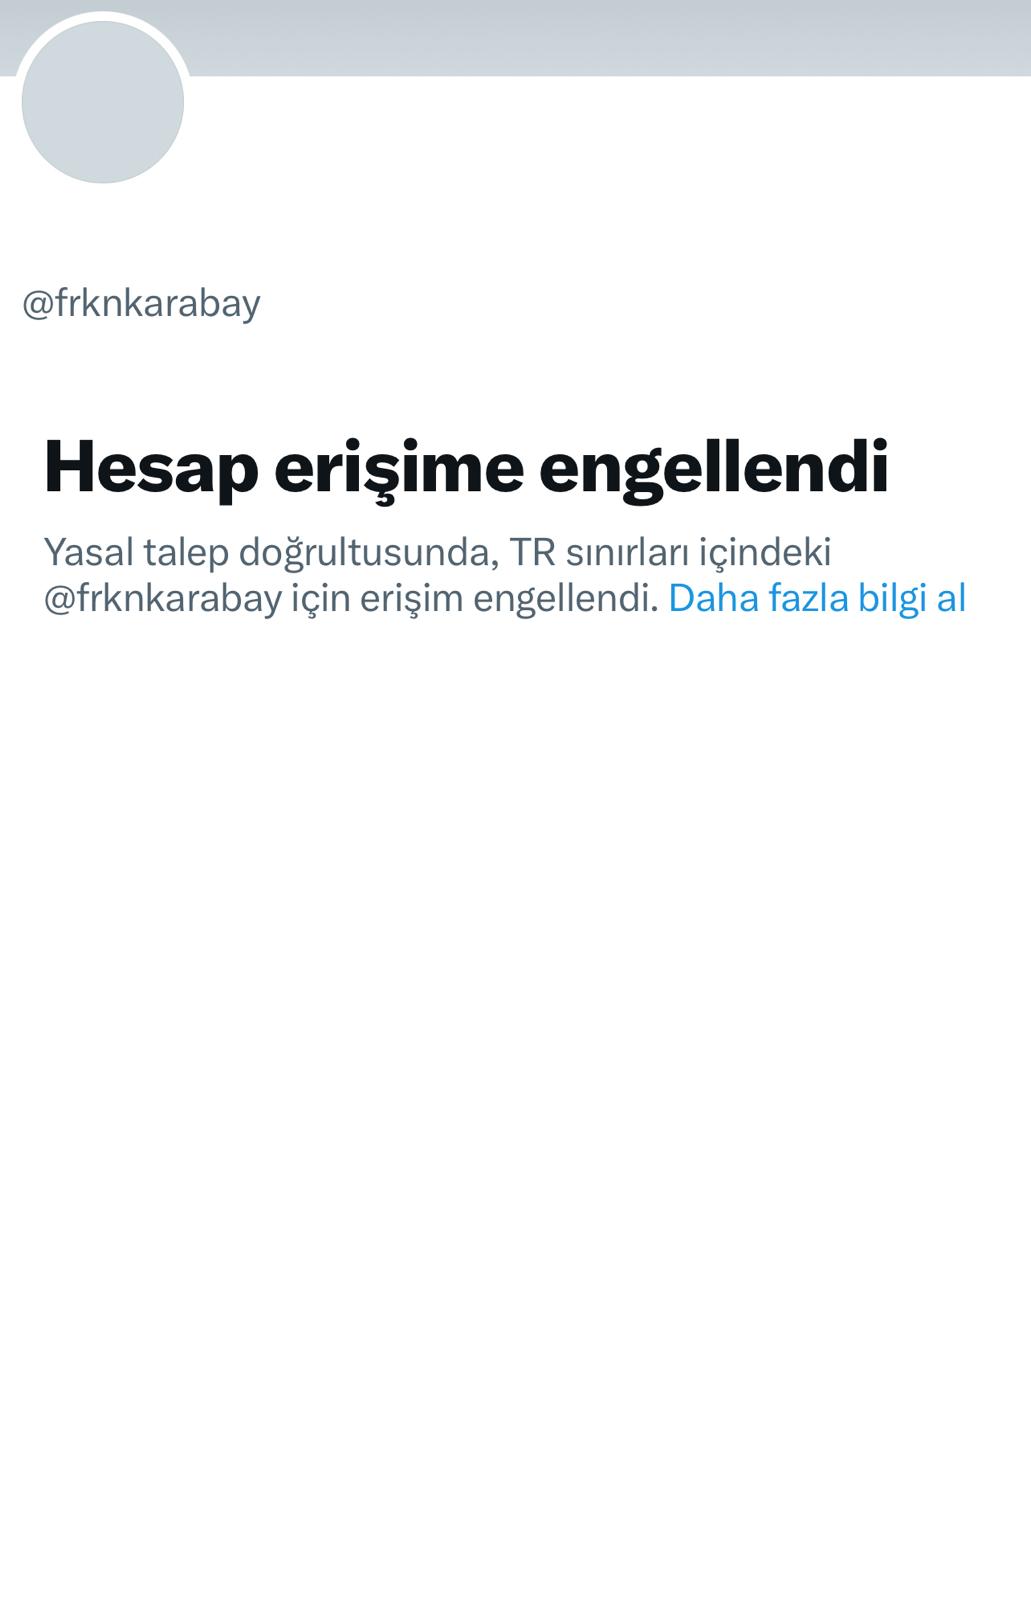The width and height of the screenshot is (1031, 1600).
Task: Click the banner area right of the avatar
Action: (610, 37)
